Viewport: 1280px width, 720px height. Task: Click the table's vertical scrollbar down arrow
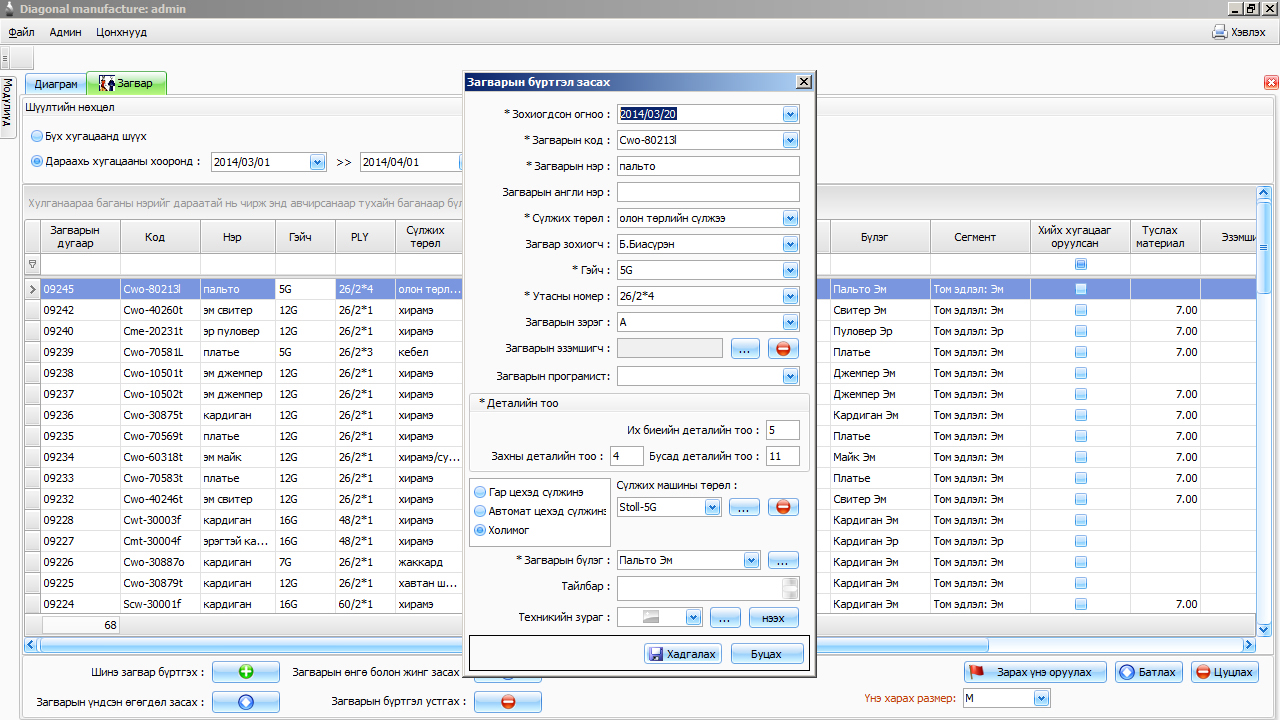pyautogui.click(x=1264, y=629)
